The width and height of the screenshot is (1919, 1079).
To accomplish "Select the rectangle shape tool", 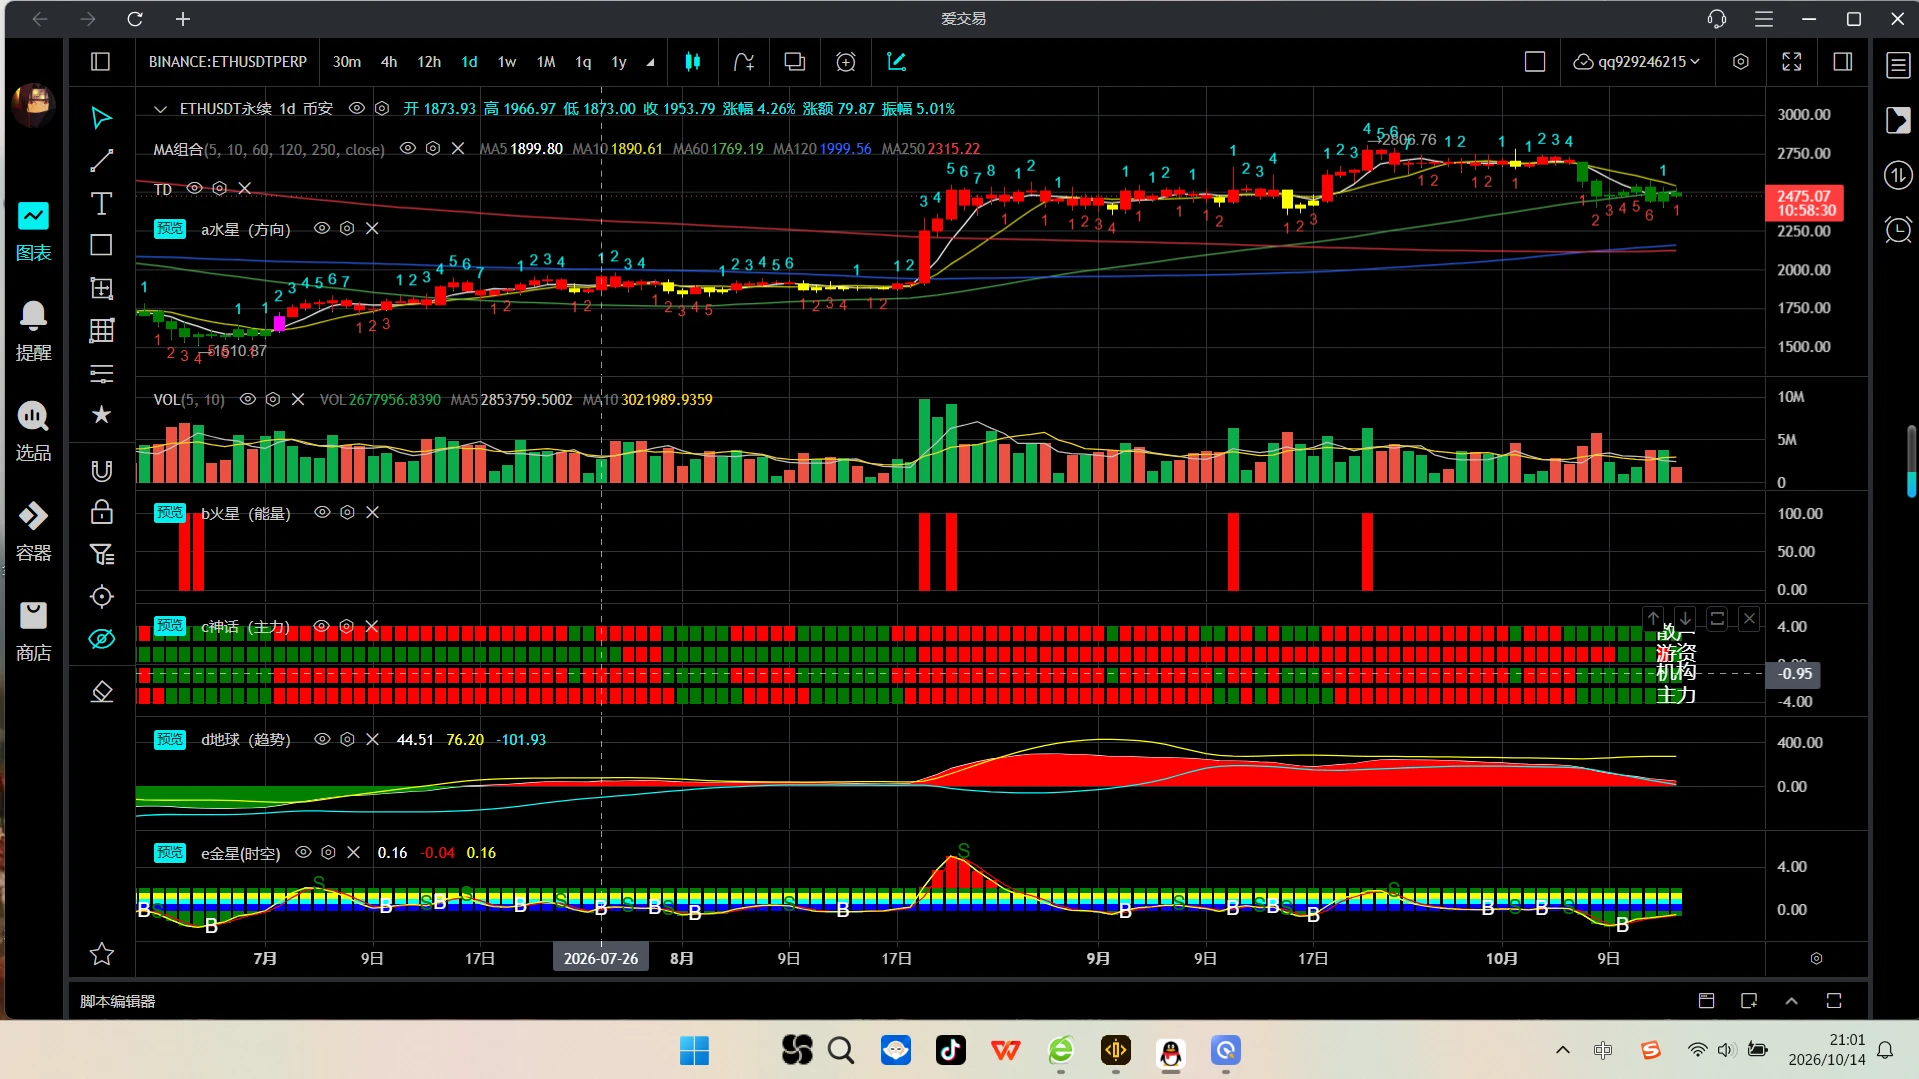I will pos(101,246).
